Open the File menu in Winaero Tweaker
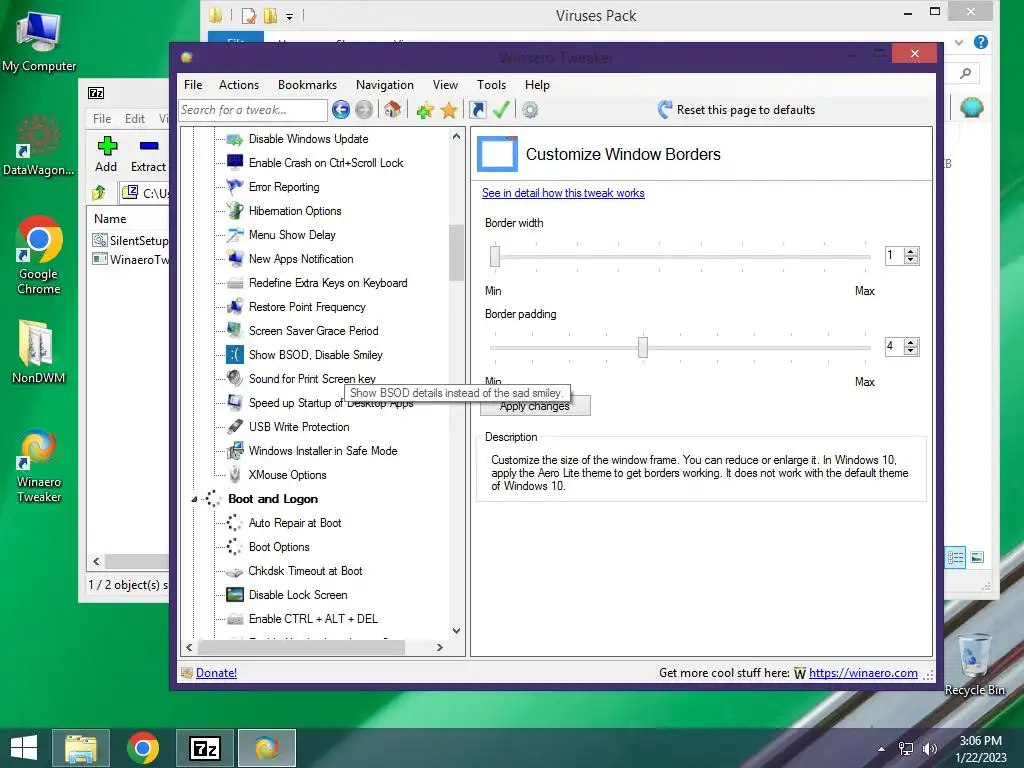Viewport: 1024px width, 768px height. [193, 85]
